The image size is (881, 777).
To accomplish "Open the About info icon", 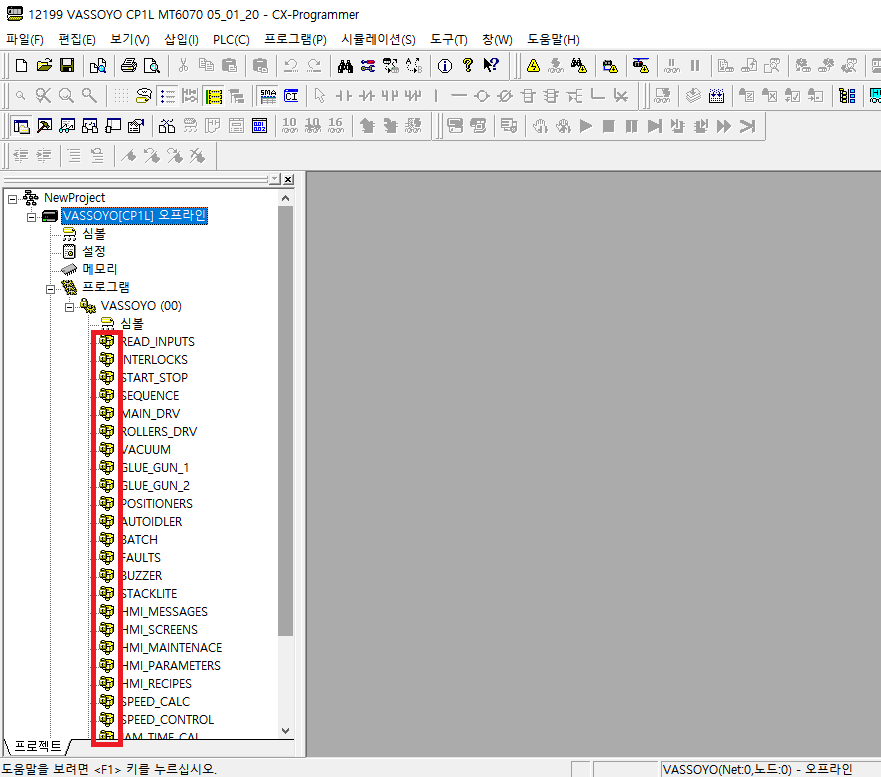I will click(444, 66).
